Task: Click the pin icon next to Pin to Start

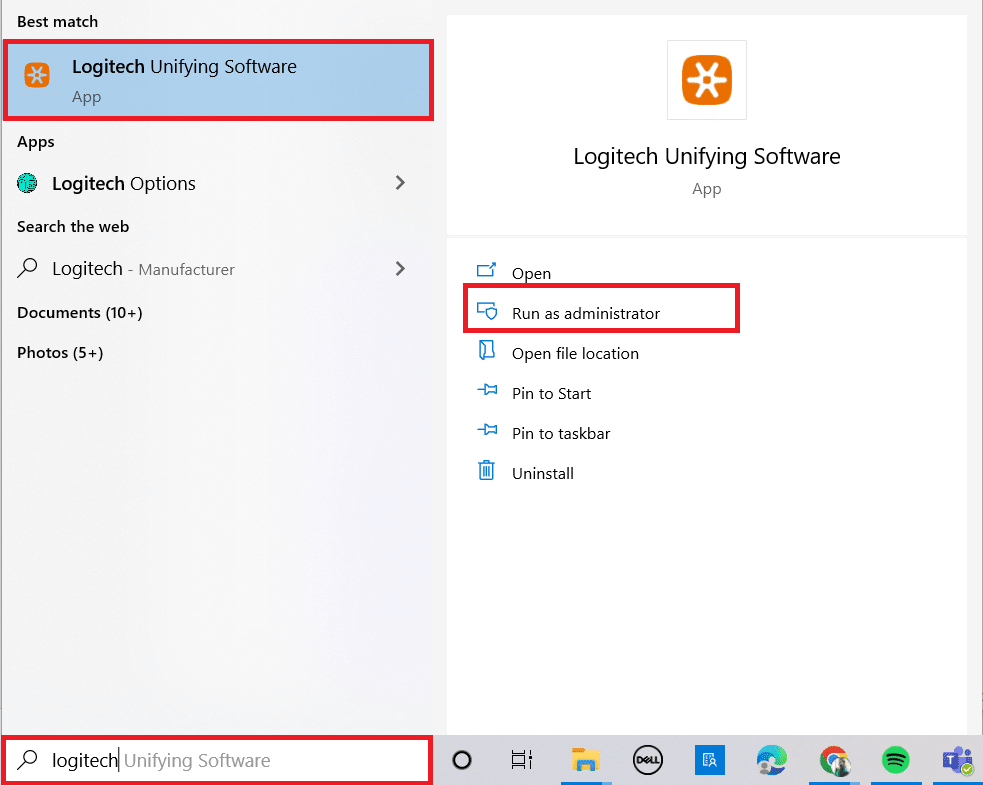Action: pyautogui.click(x=487, y=390)
